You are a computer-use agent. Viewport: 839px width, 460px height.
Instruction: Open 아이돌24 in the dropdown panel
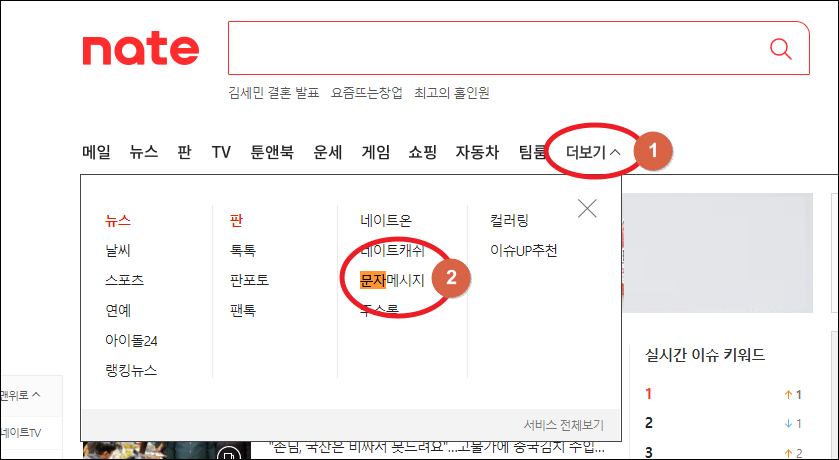131,340
